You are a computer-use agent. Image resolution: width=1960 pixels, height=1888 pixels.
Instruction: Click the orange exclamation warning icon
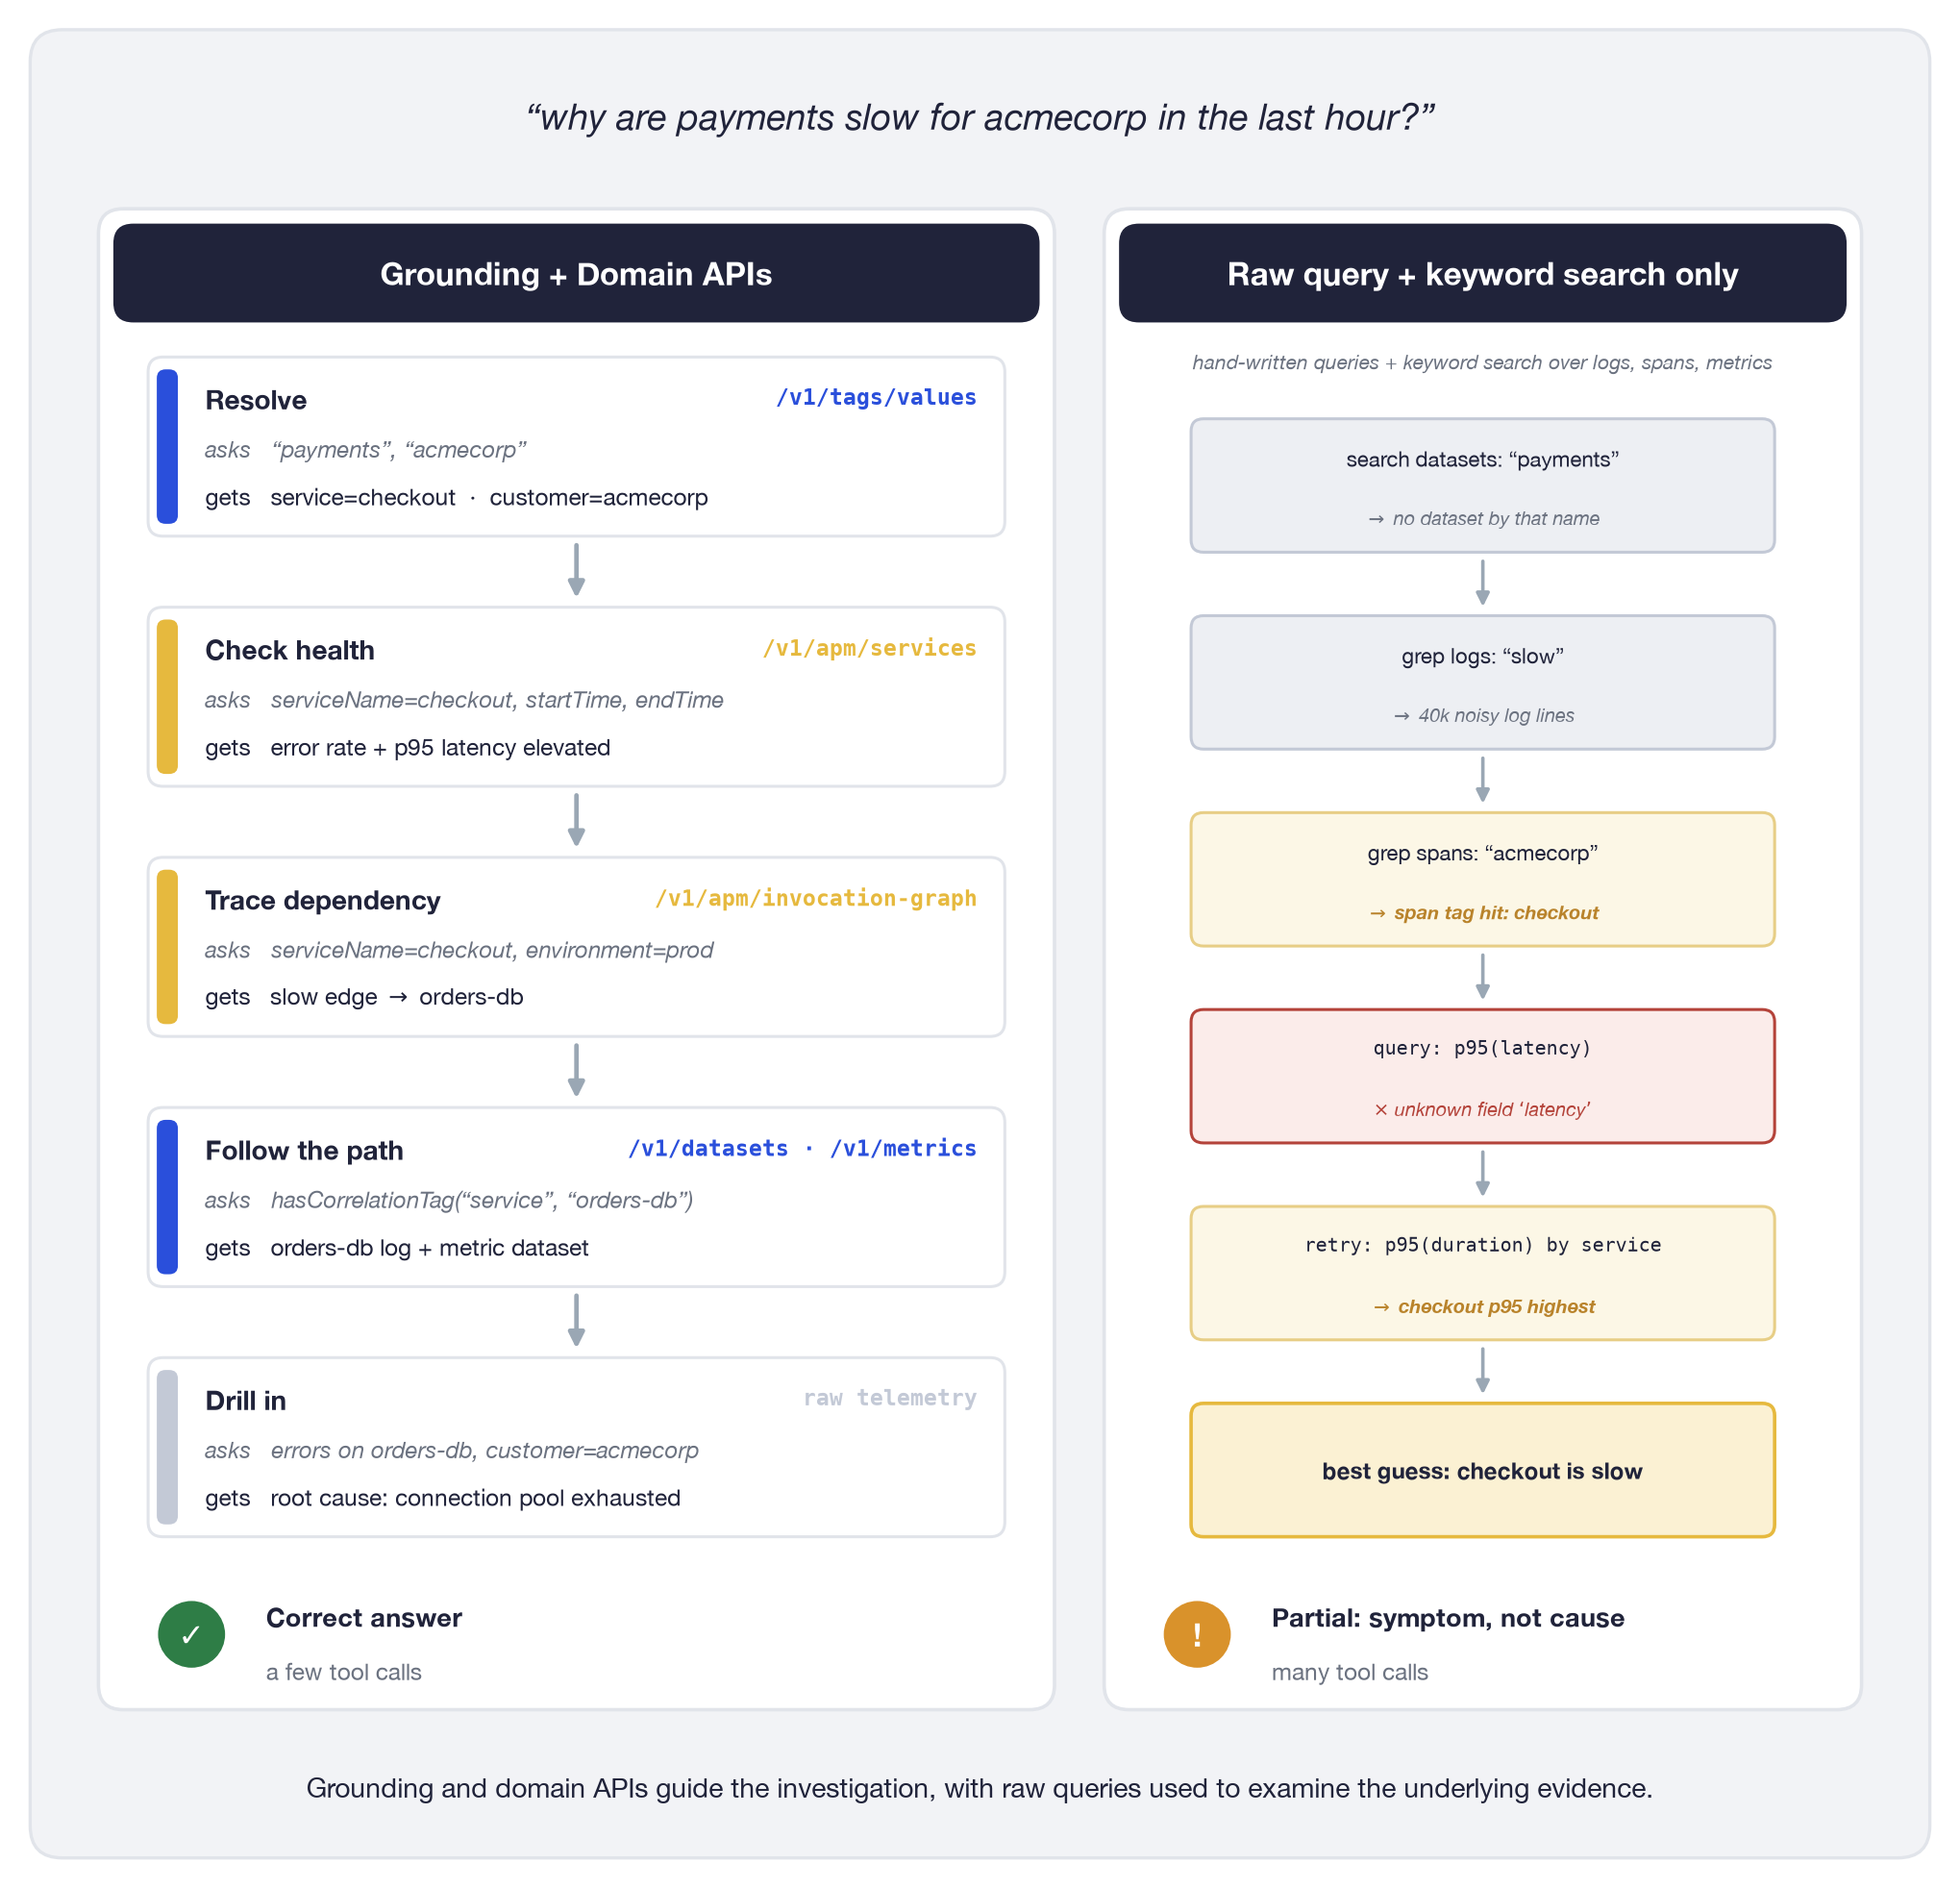(x=1197, y=1634)
